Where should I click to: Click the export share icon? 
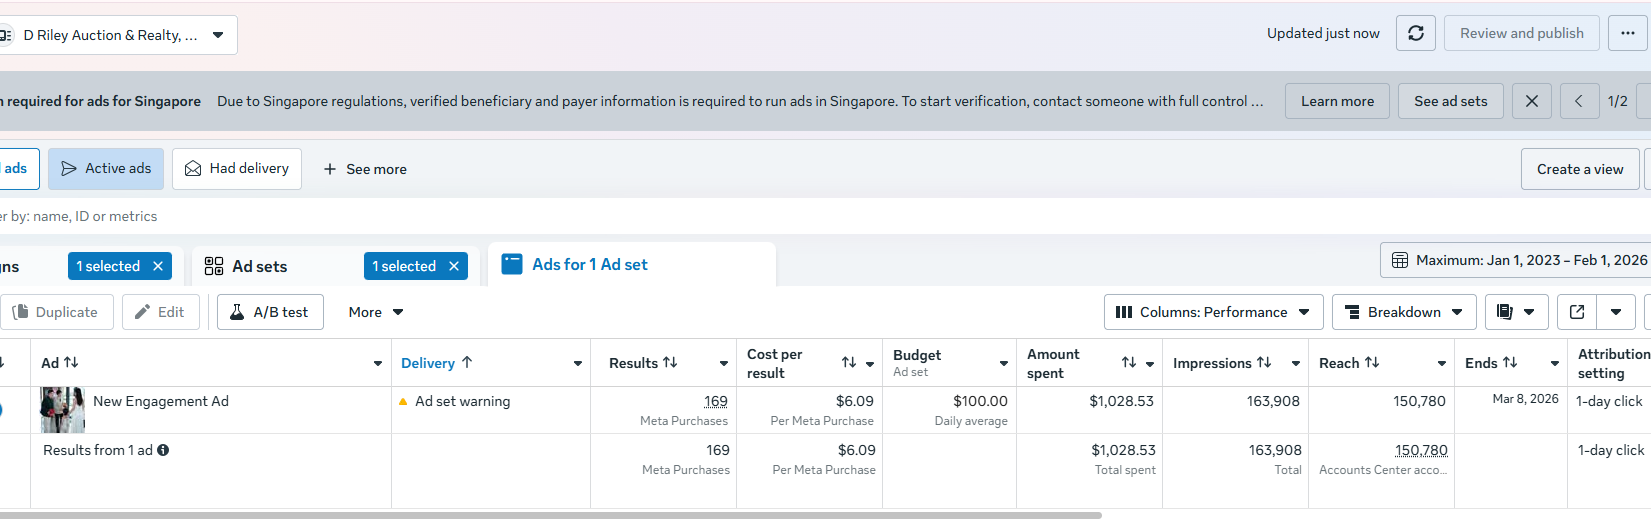(x=1577, y=312)
